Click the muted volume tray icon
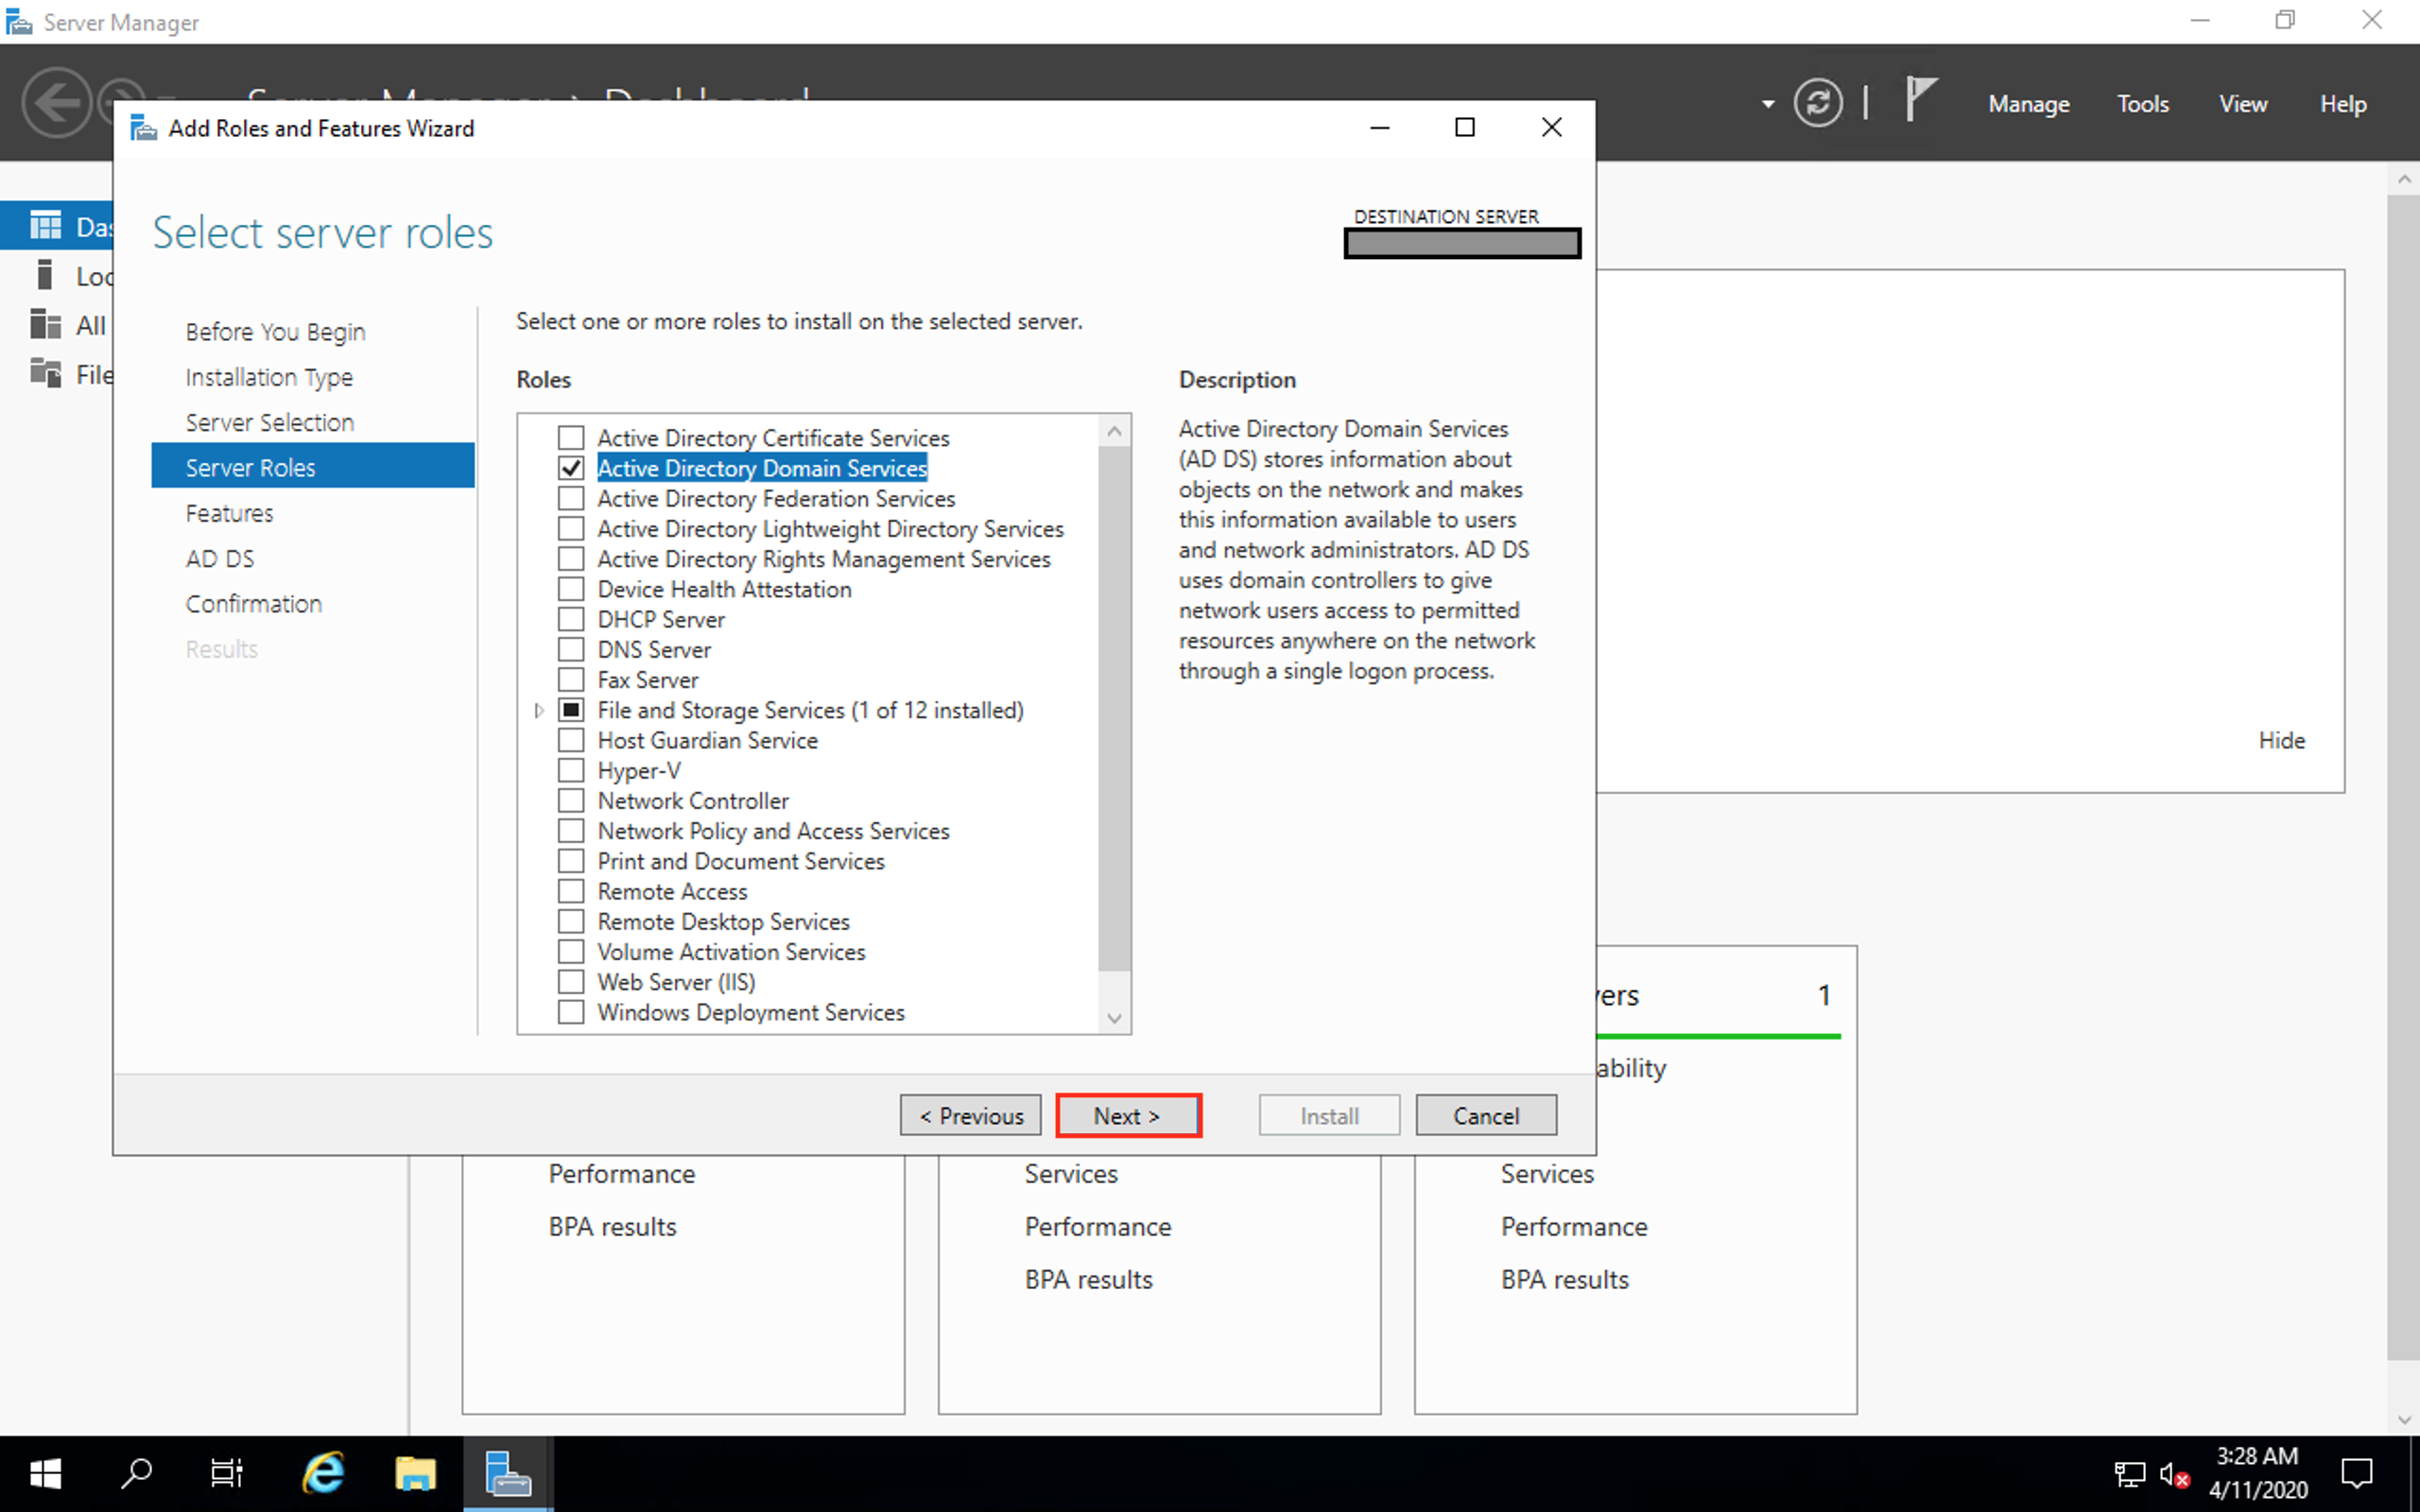 [2174, 1474]
